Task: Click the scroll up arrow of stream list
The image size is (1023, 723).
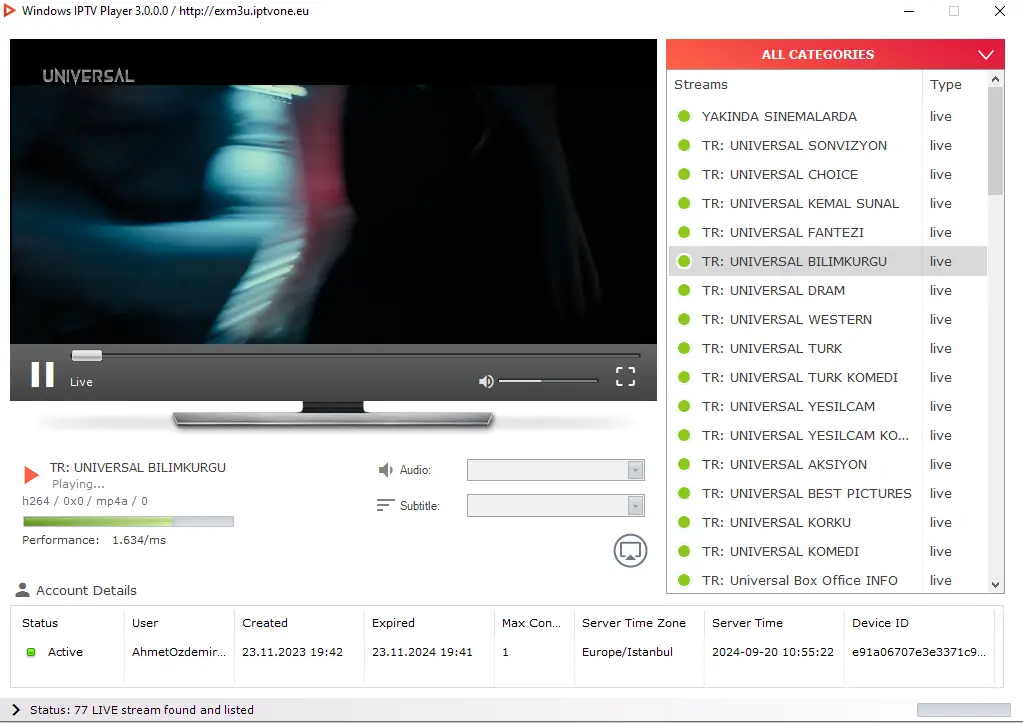Action: pyautogui.click(x=995, y=80)
